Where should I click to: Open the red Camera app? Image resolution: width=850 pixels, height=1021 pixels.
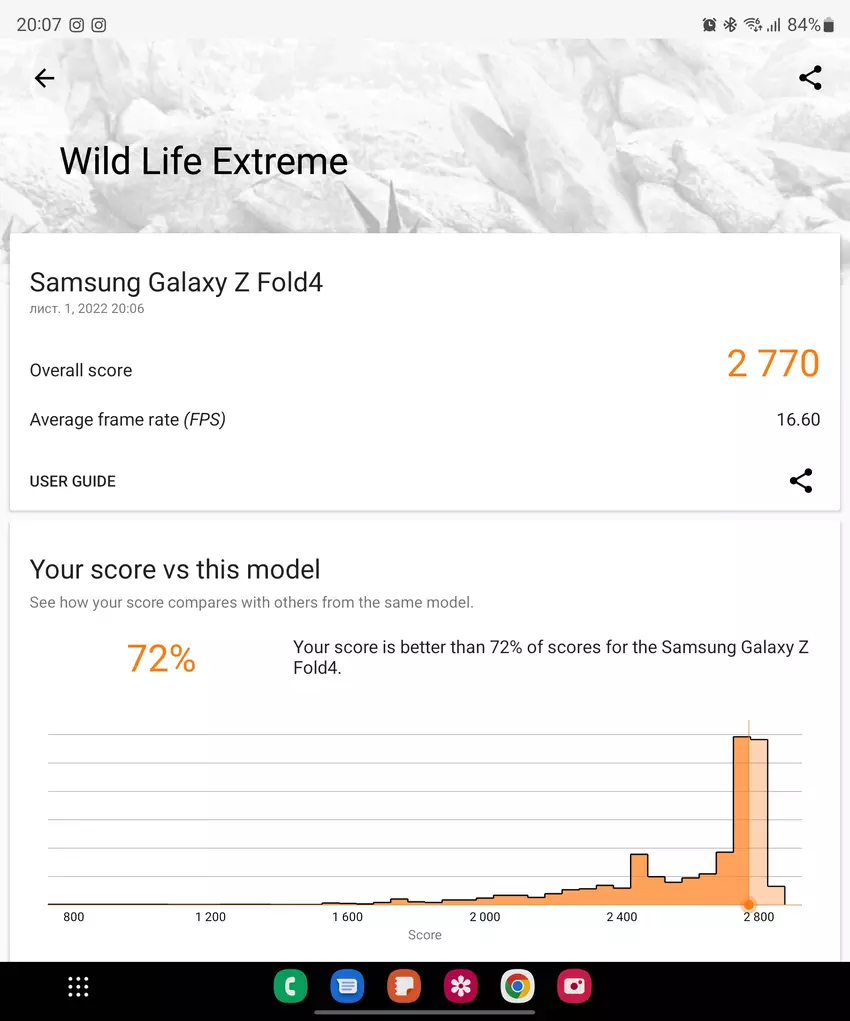(574, 987)
